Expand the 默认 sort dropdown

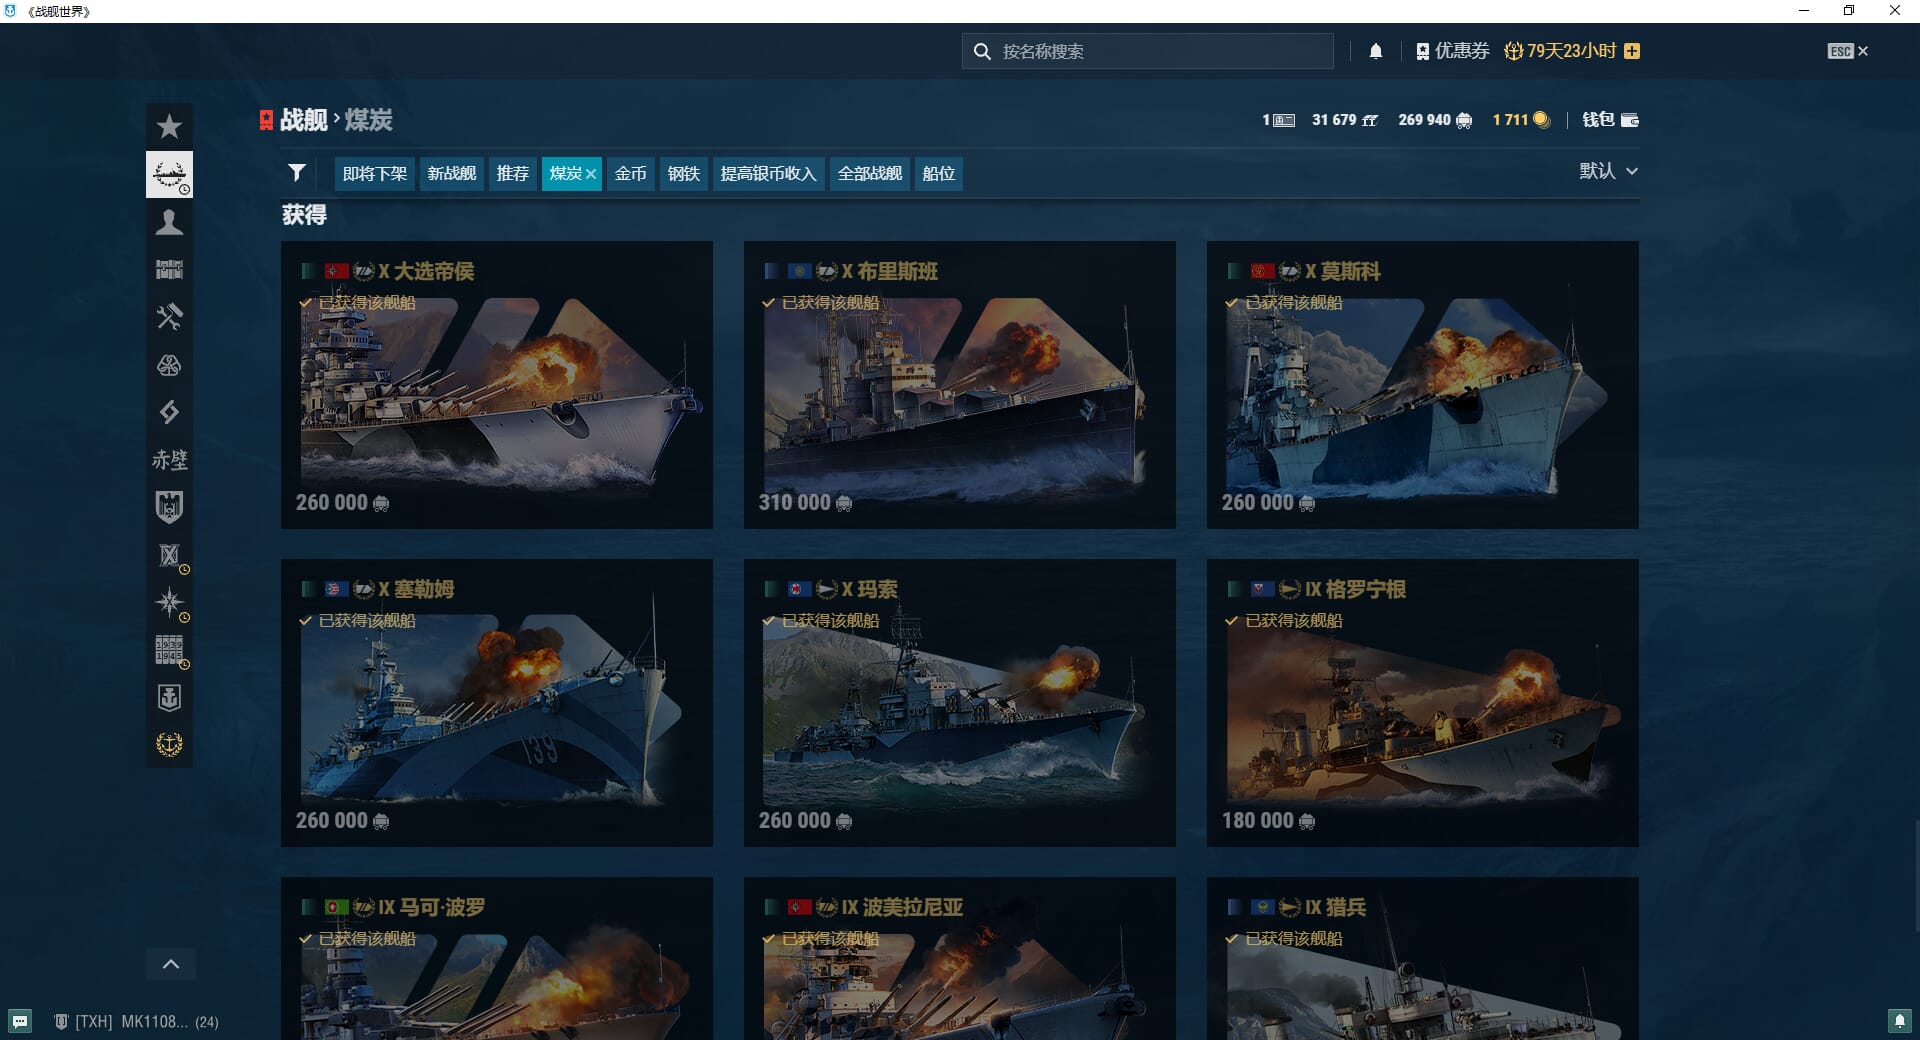(1608, 171)
